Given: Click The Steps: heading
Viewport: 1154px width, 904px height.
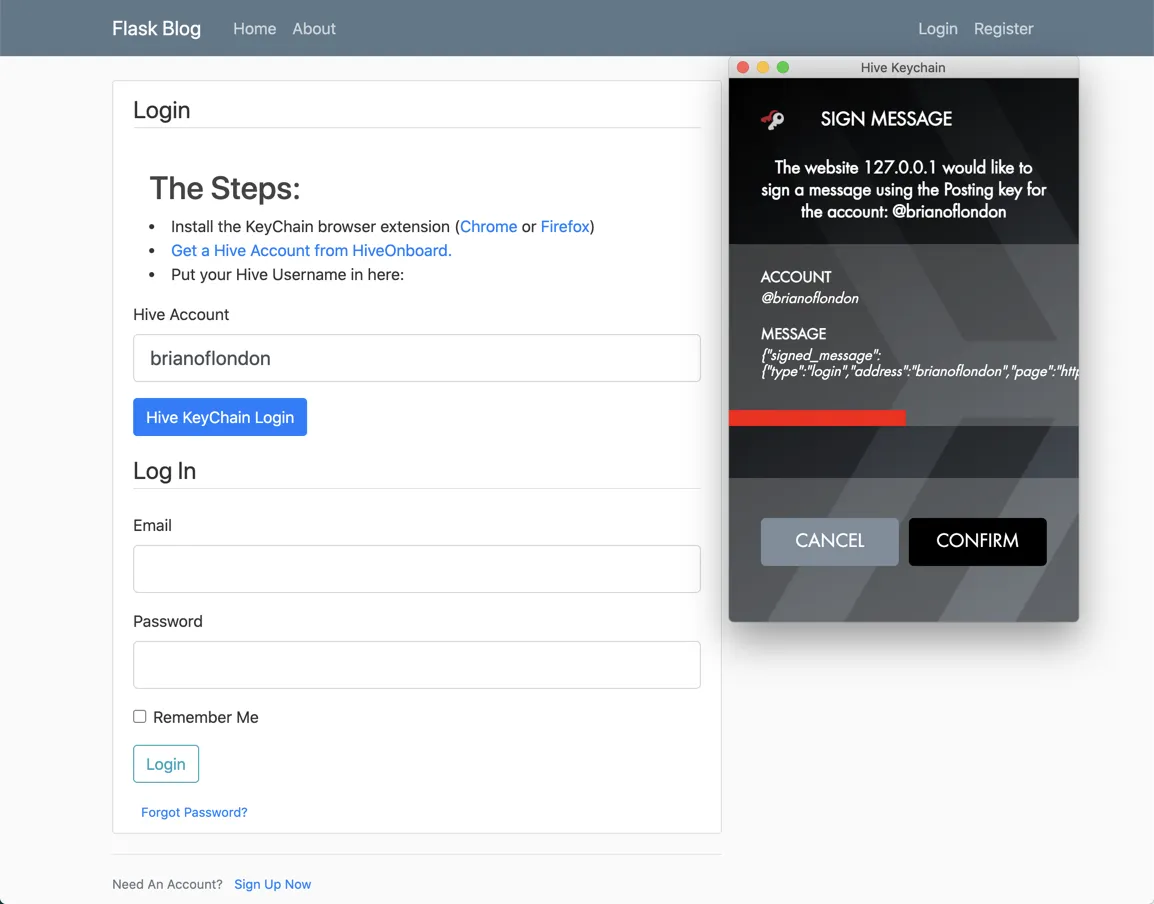Looking at the screenshot, I should tap(225, 188).
